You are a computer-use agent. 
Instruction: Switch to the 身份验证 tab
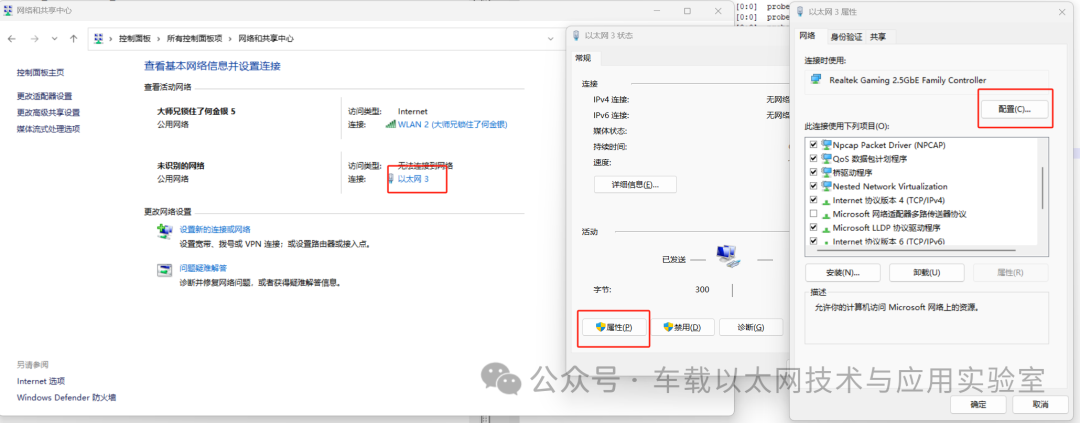click(847, 37)
